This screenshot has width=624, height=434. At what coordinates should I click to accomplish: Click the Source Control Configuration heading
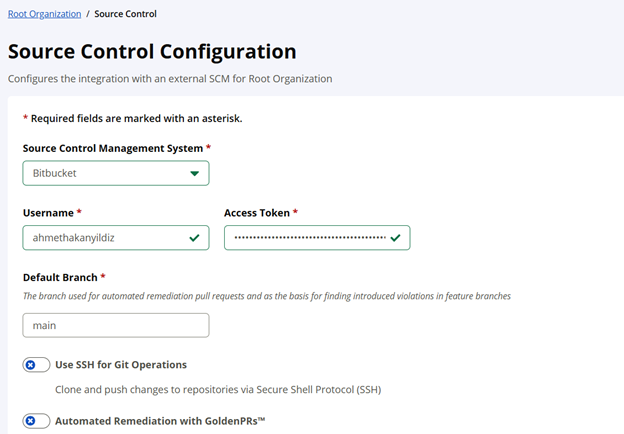pyautogui.click(x=152, y=52)
